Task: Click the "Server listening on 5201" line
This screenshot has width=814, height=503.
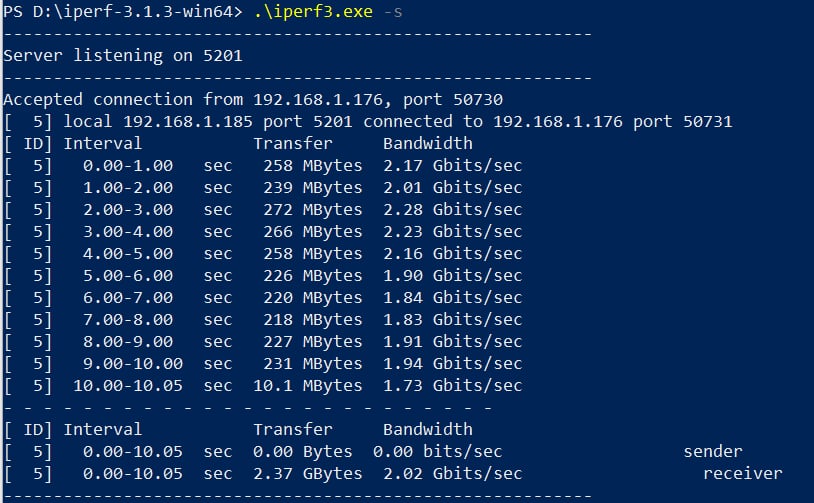Action: coord(122,56)
